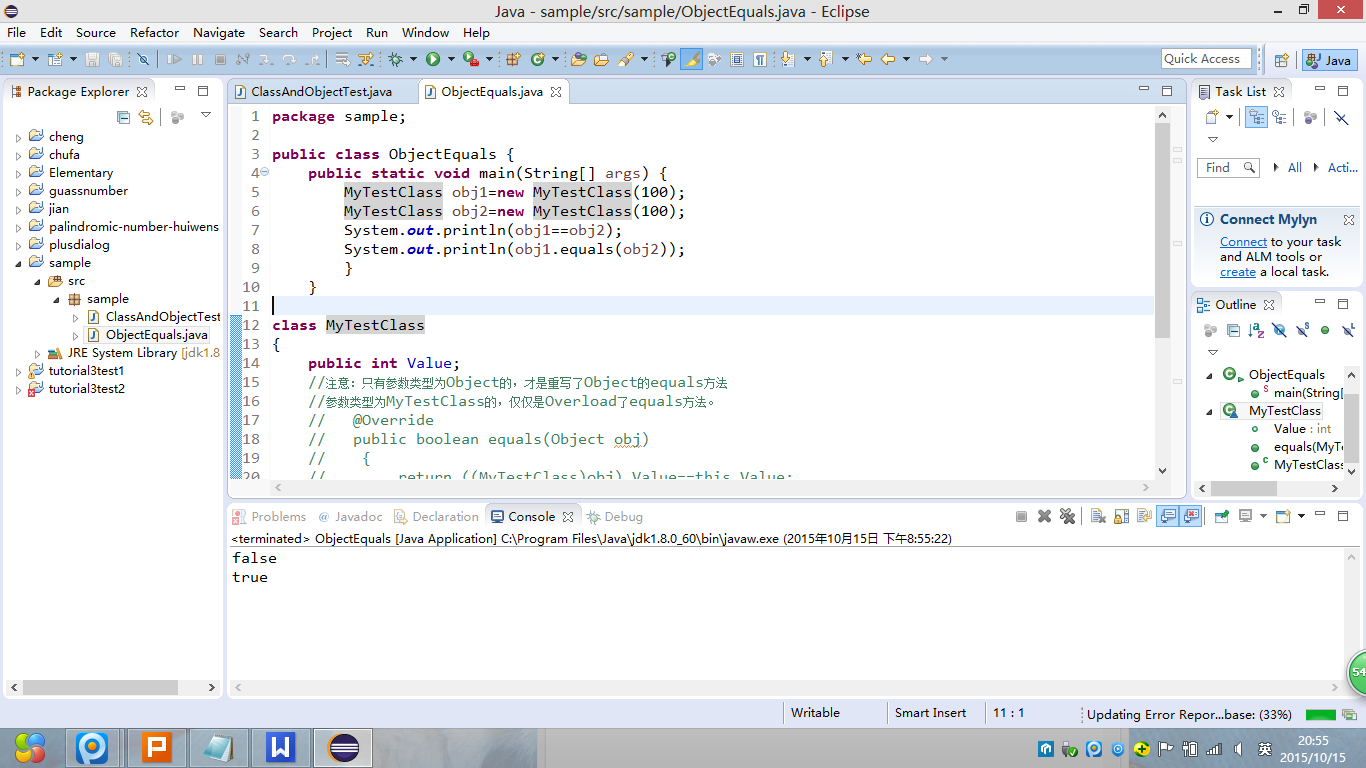The height and width of the screenshot is (768, 1366).
Task: Toggle Hide Non-Public Members green dot
Action: click(x=1325, y=330)
